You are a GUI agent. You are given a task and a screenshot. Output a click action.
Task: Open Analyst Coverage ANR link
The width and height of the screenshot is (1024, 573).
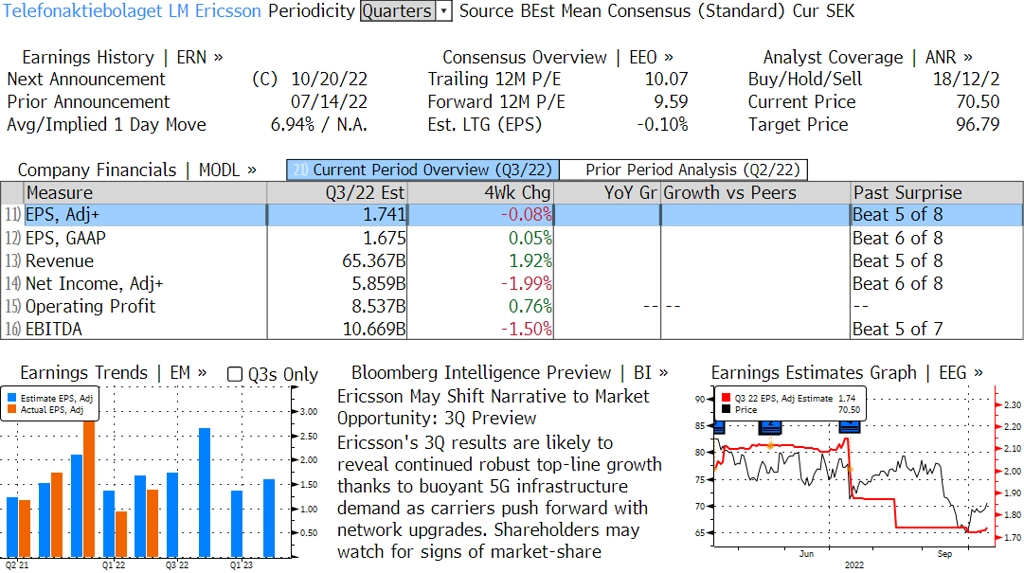868,57
